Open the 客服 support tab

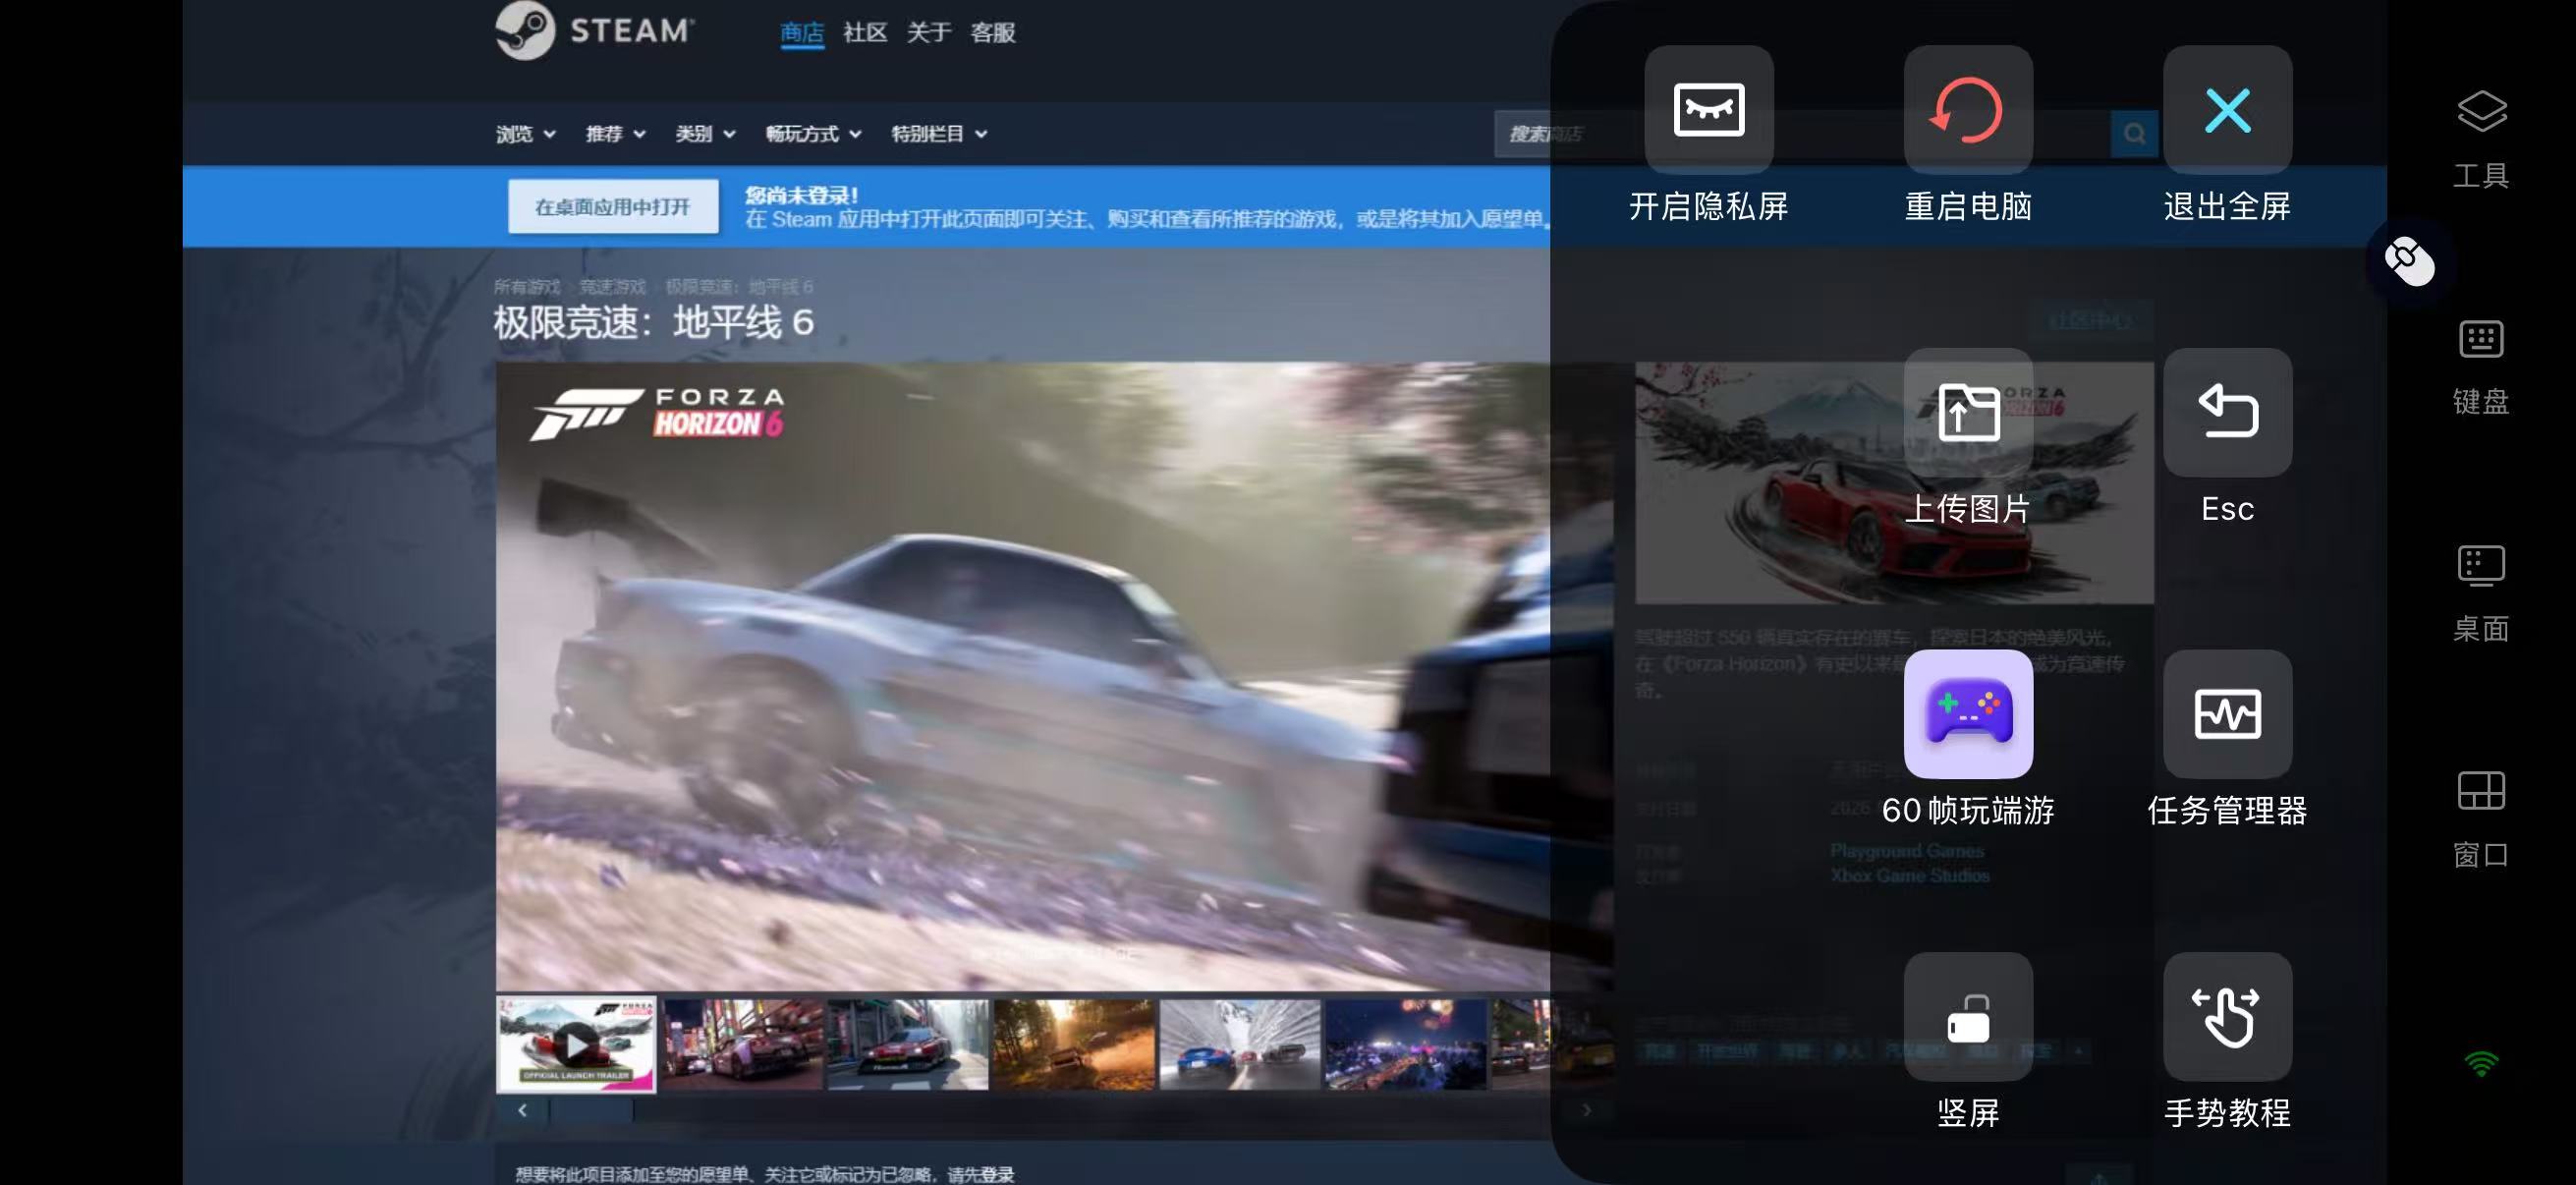pyautogui.click(x=992, y=32)
